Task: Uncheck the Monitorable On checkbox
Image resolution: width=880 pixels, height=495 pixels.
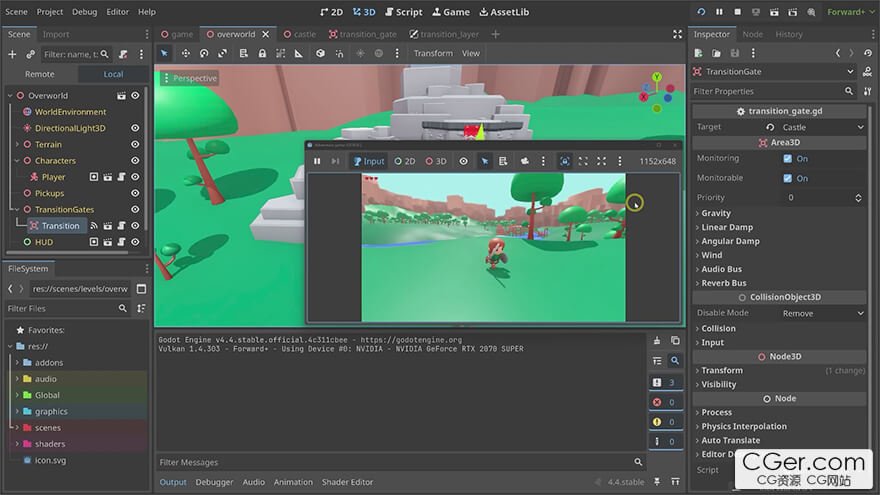Action: point(787,178)
